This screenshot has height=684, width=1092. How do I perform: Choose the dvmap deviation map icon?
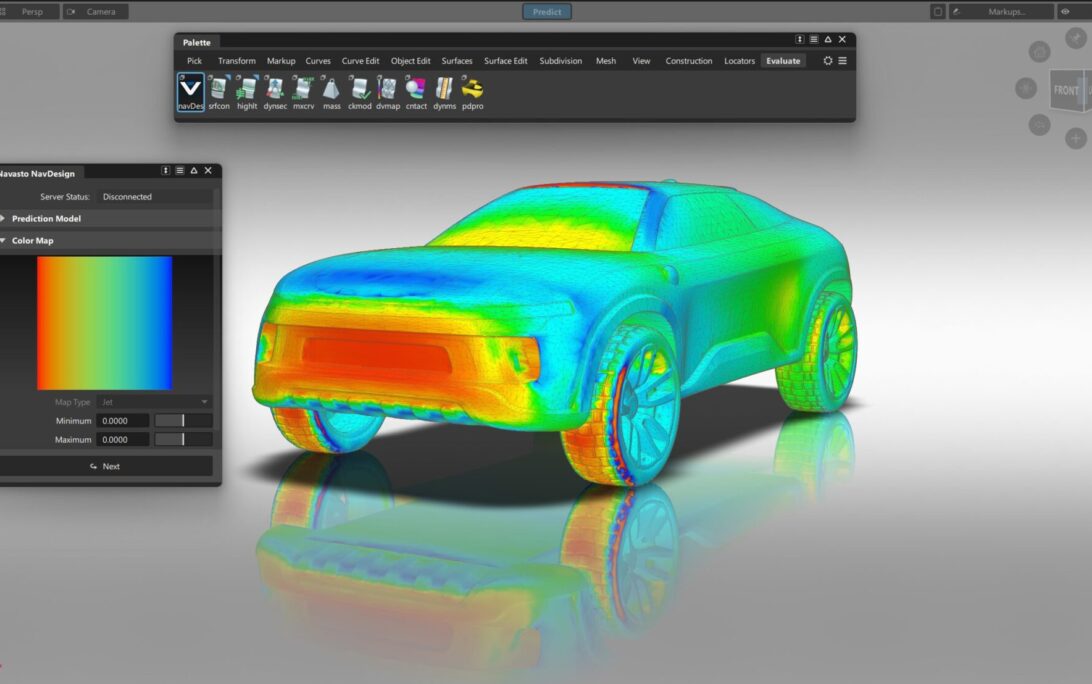388,89
